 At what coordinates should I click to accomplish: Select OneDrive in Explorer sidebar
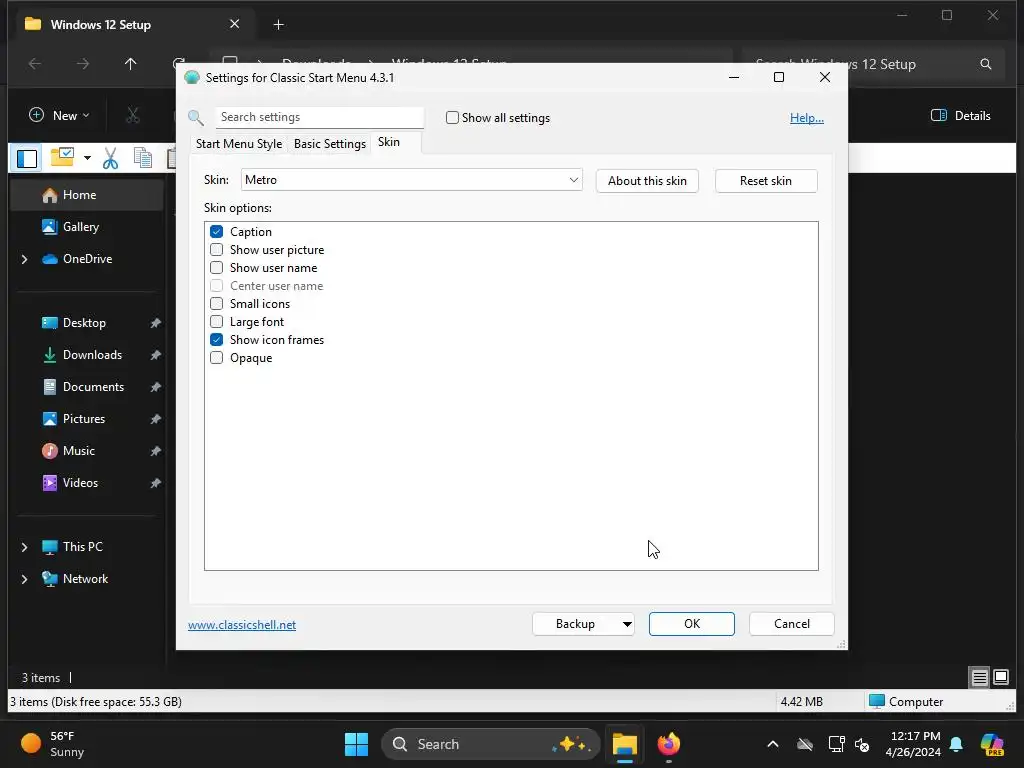pyautogui.click(x=86, y=259)
